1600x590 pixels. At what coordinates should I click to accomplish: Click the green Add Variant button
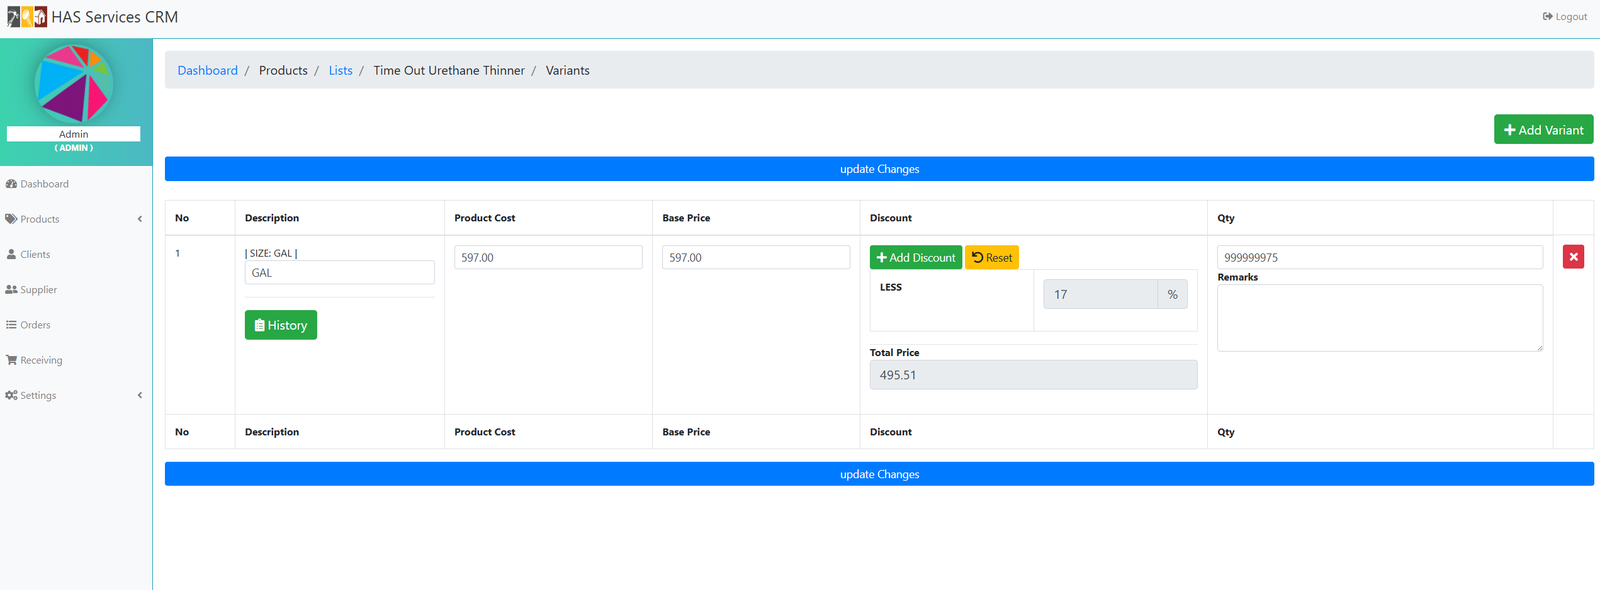[1543, 130]
